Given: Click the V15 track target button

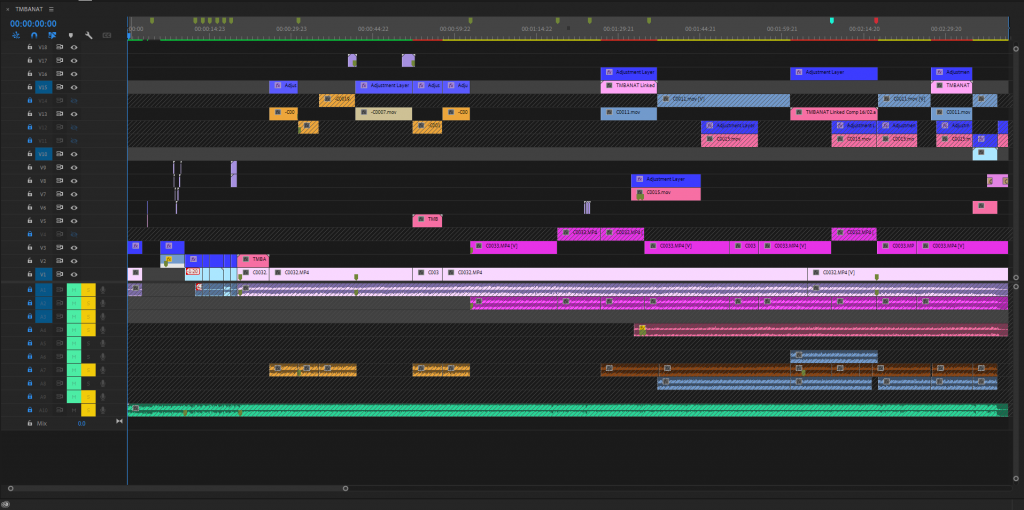Looking at the screenshot, I should [x=42, y=87].
